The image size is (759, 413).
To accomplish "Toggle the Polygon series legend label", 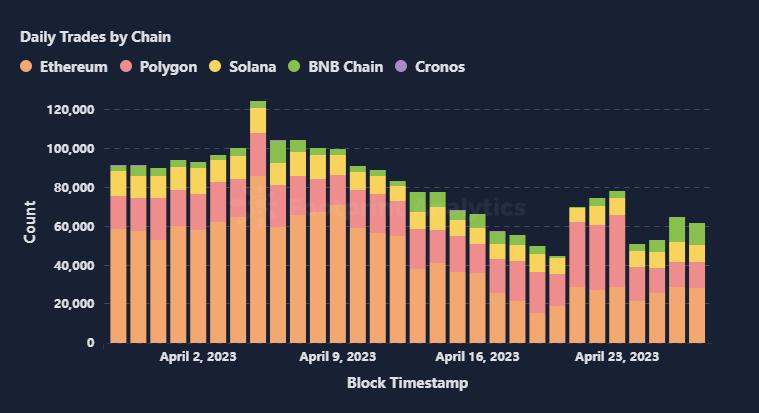I will pos(168,67).
